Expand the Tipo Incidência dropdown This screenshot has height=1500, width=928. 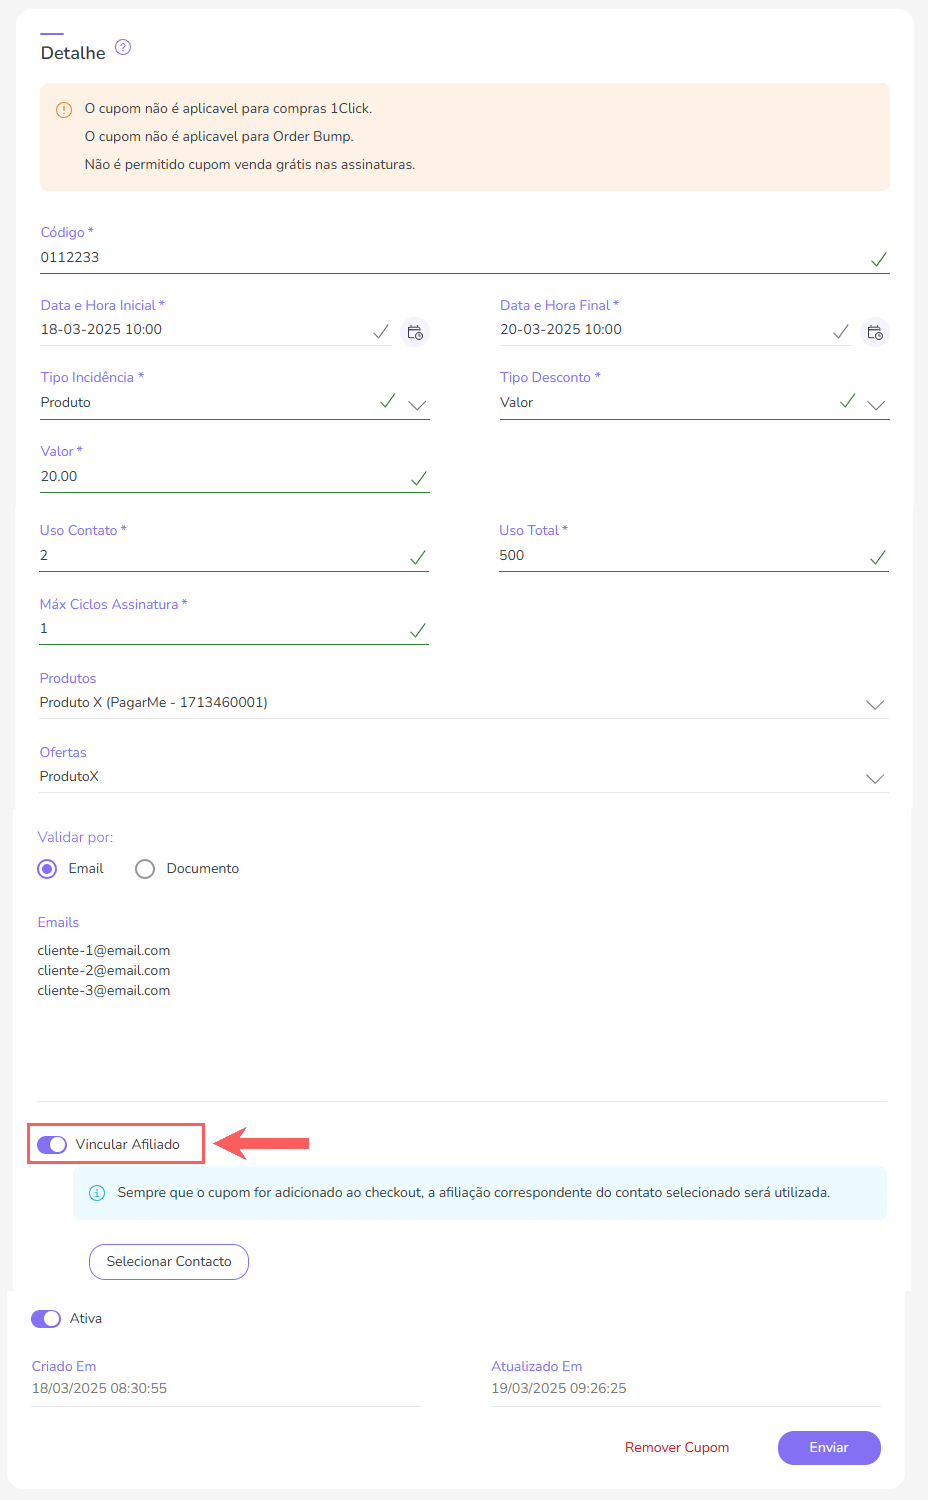417,404
